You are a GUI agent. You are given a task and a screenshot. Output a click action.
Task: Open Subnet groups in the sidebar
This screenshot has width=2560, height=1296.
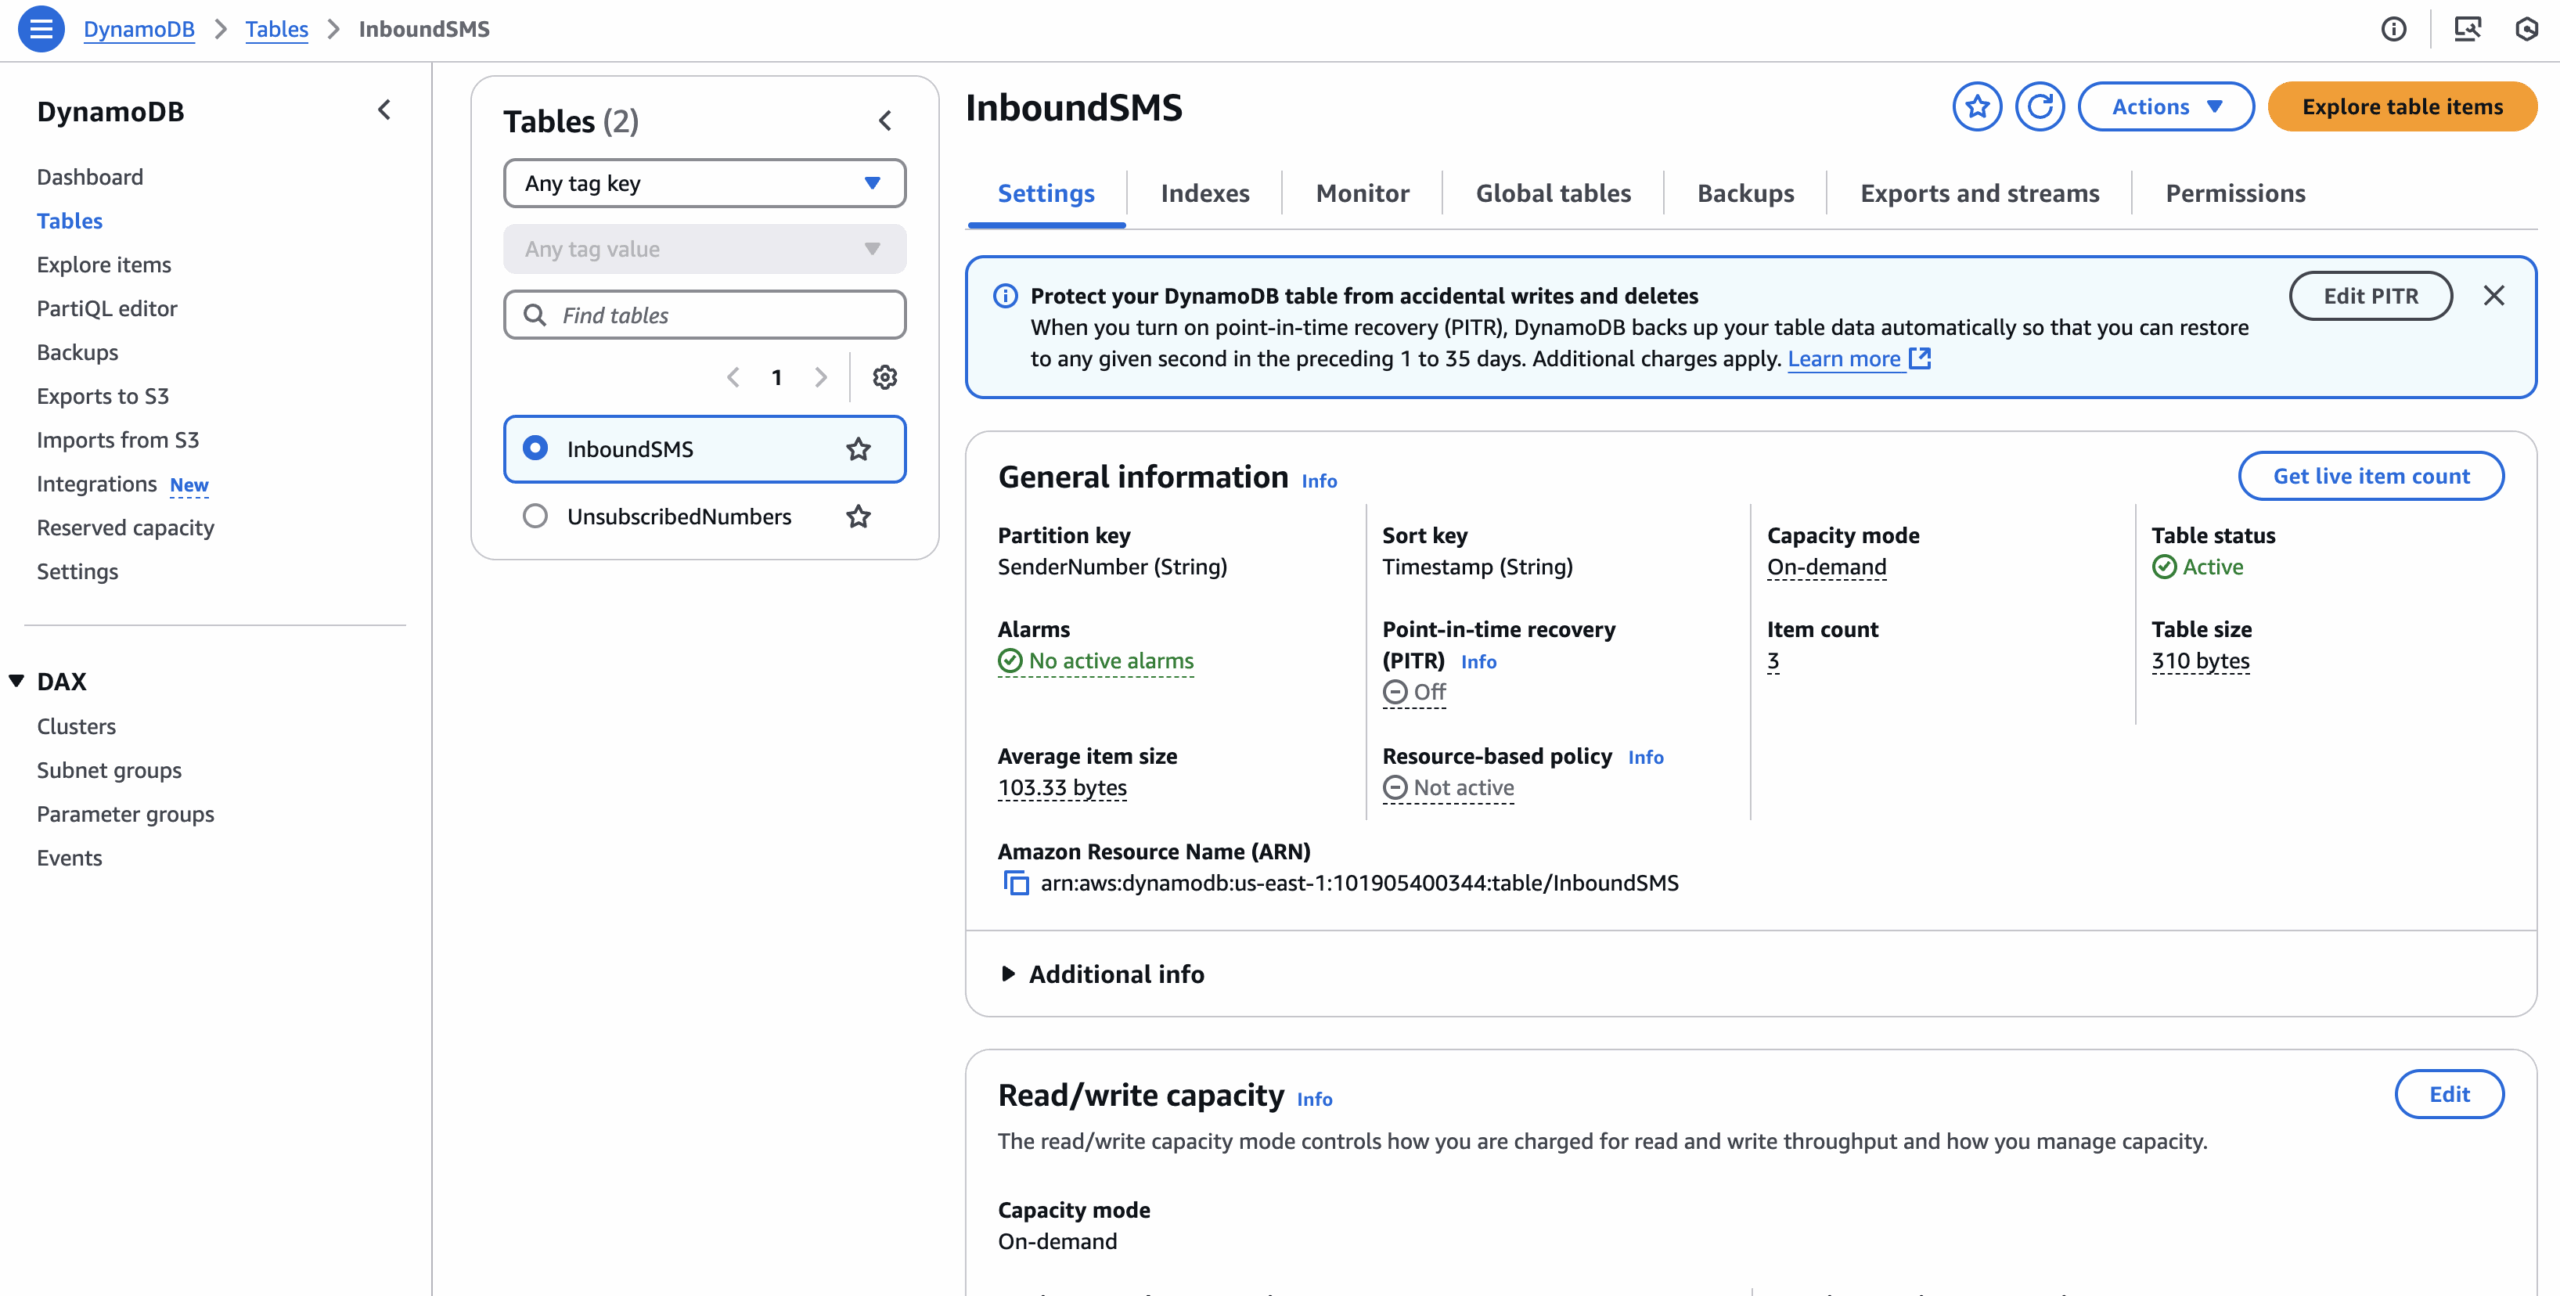[x=109, y=771]
